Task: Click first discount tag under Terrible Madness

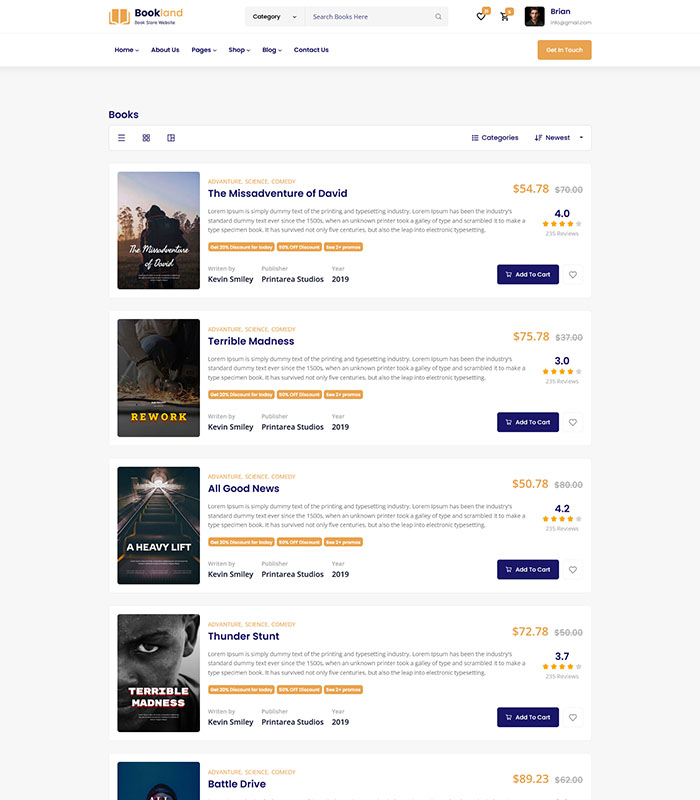Action: coord(241,394)
